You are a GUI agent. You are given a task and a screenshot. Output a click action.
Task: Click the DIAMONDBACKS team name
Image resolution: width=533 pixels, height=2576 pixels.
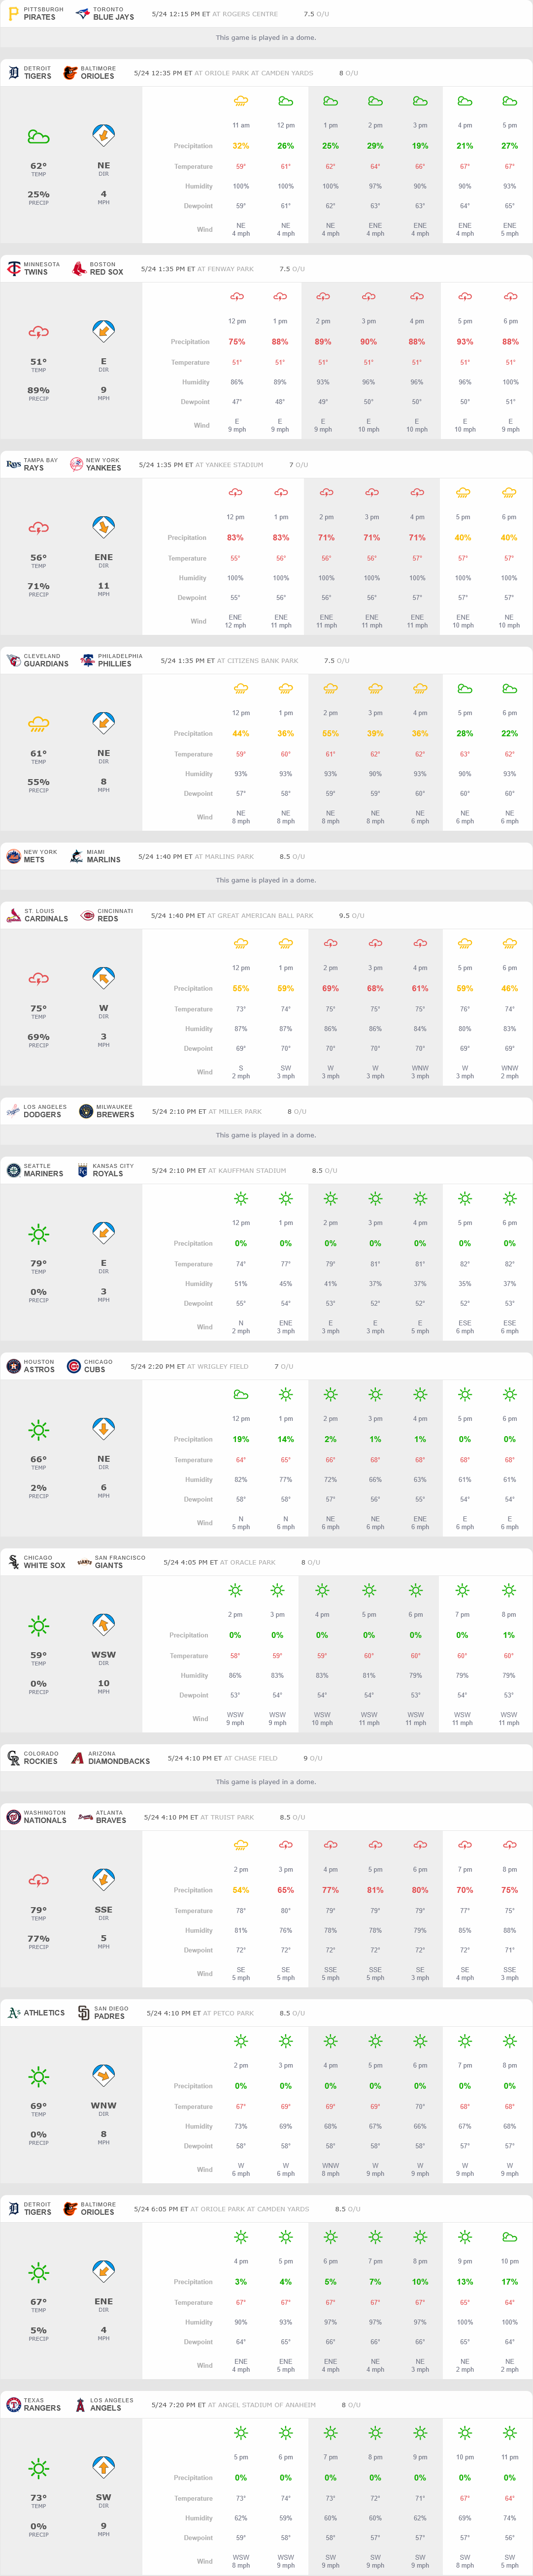119,1762
